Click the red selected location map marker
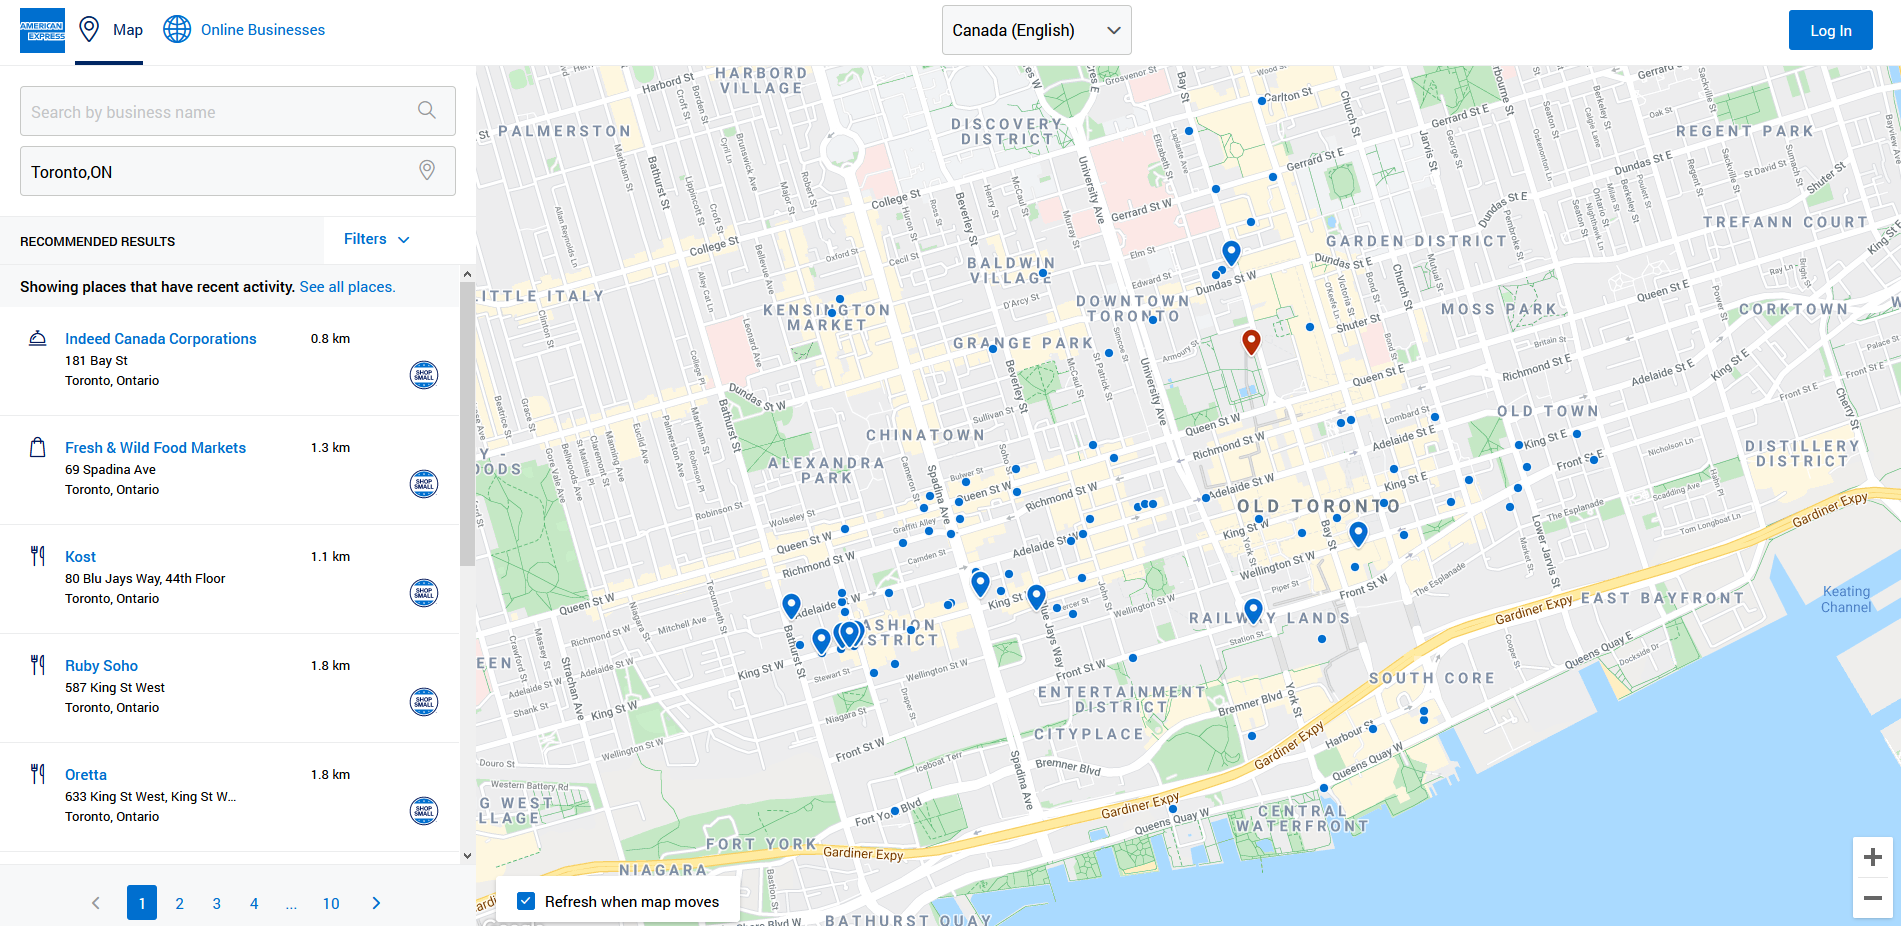This screenshot has height=926, width=1901. coord(1251,342)
